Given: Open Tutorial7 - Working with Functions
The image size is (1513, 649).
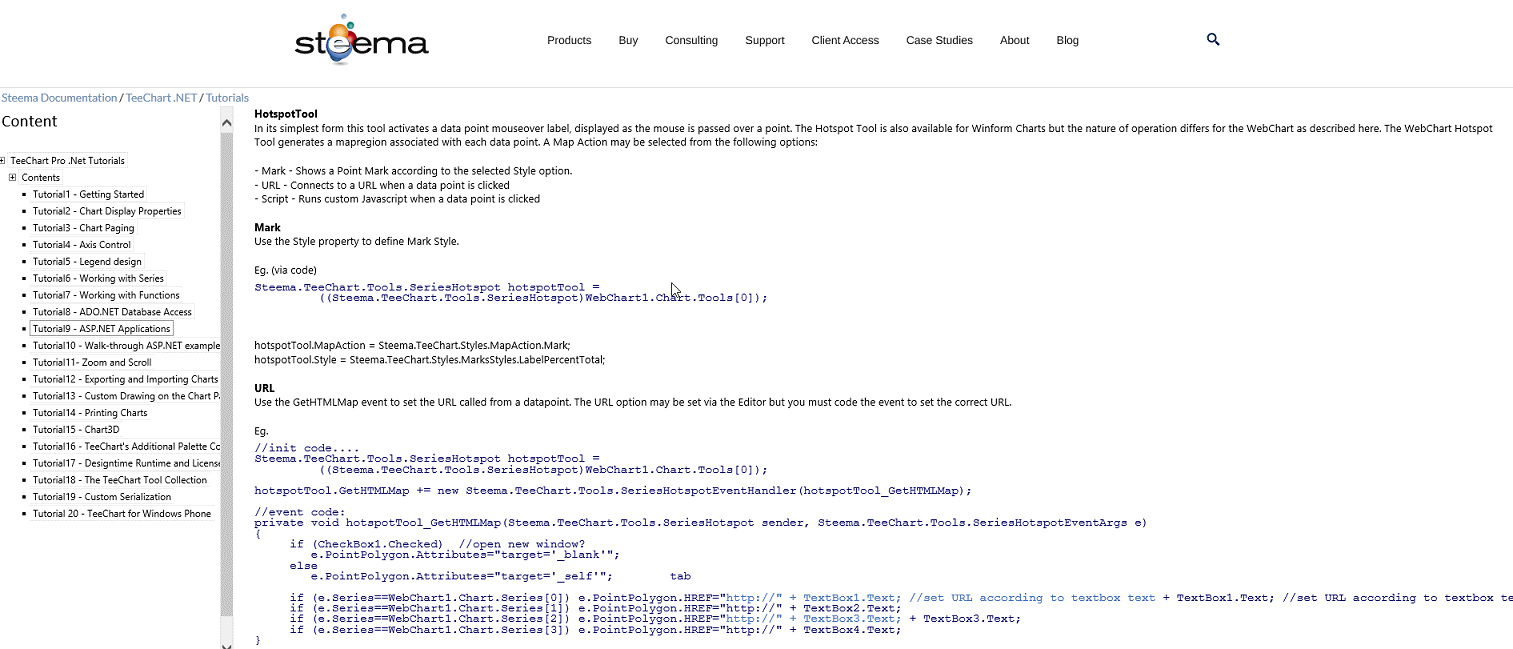Looking at the screenshot, I should 106,295.
